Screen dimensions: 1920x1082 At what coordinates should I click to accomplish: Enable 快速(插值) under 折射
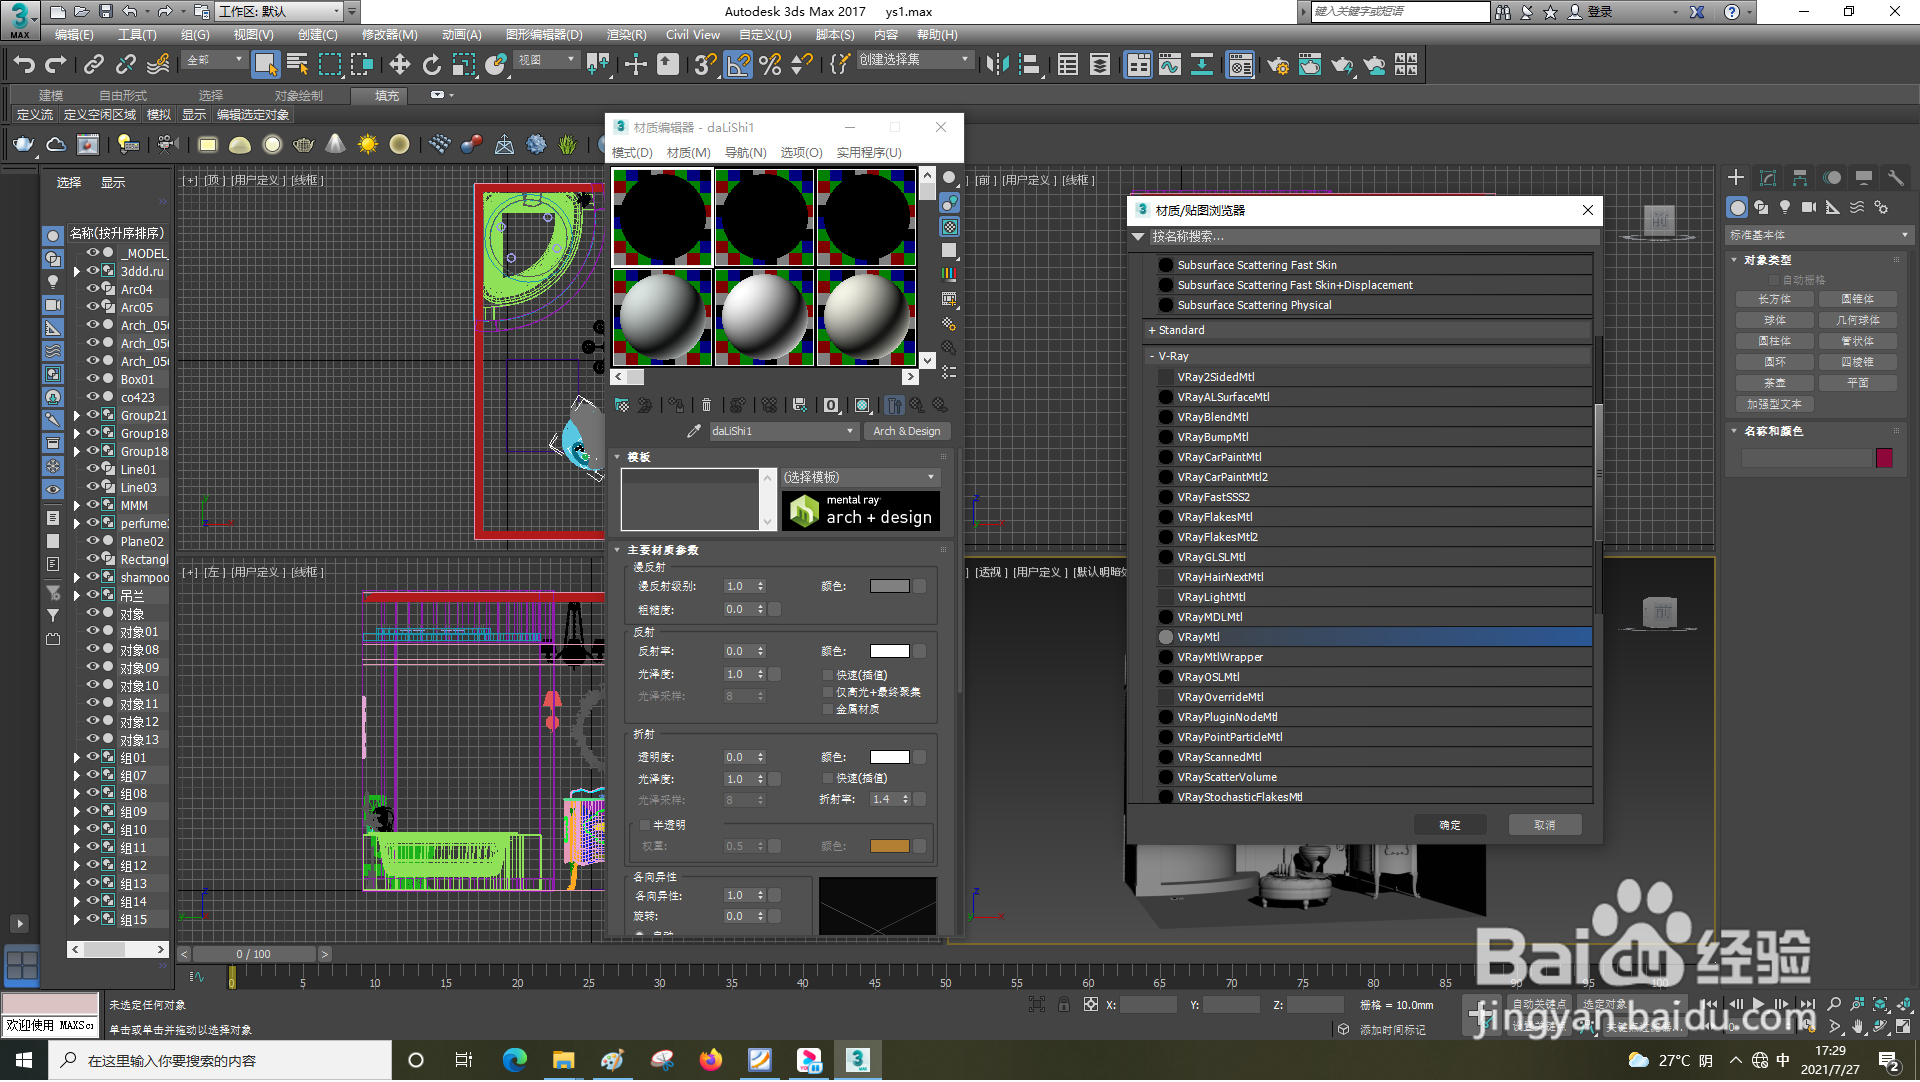[x=828, y=778]
